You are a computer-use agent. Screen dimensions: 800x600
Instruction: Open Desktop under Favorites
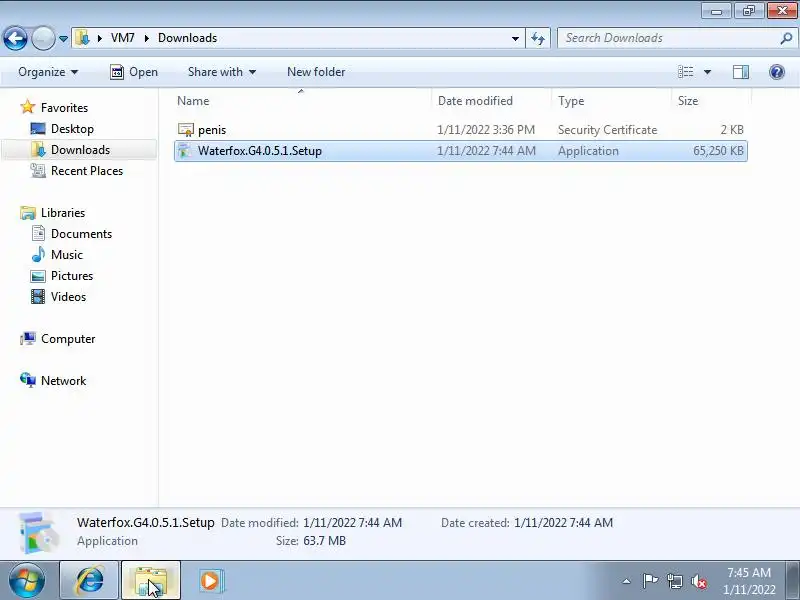(x=72, y=129)
